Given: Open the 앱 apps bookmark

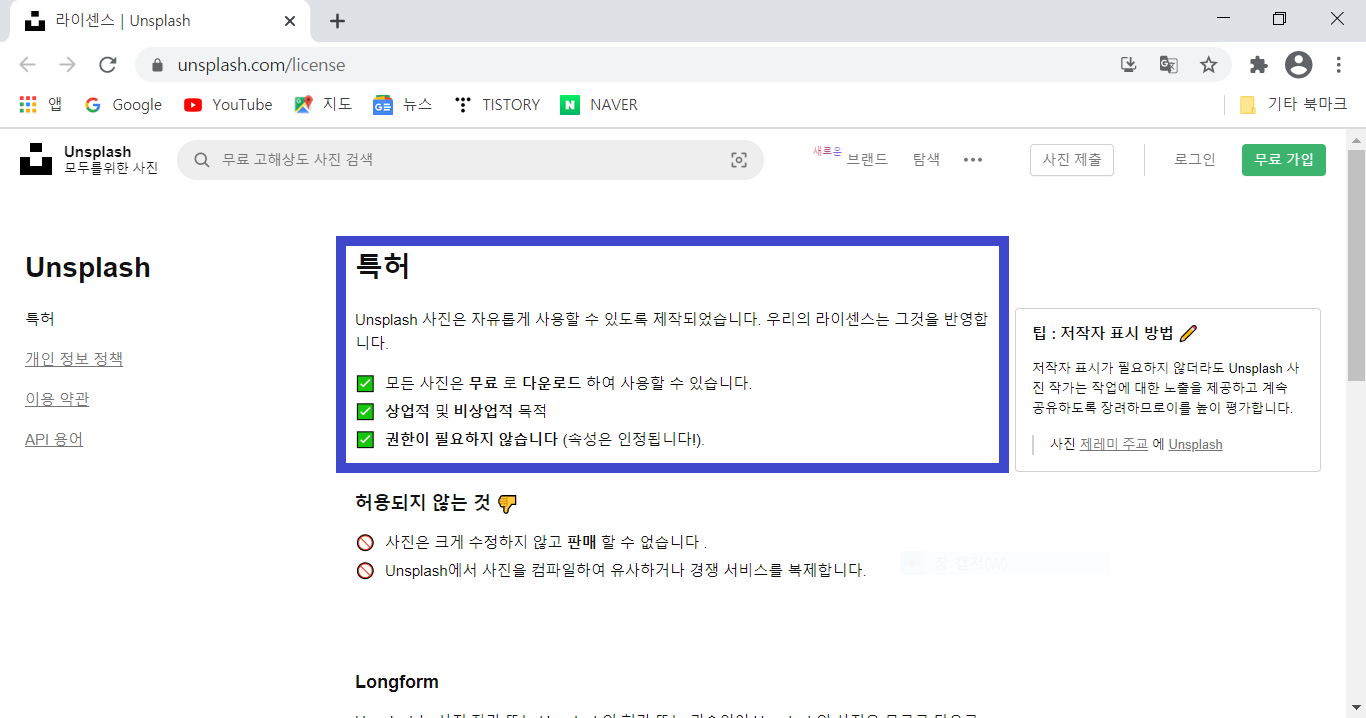Looking at the screenshot, I should pyautogui.click(x=40, y=104).
